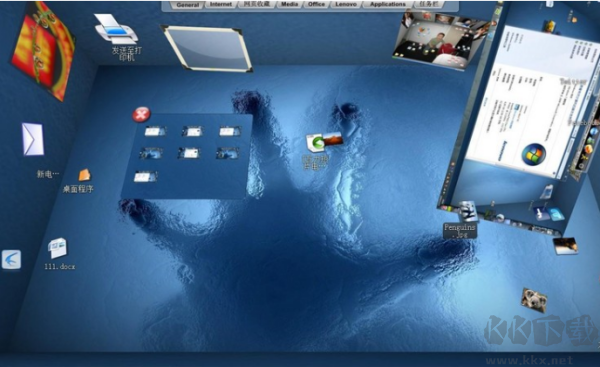Click the empty picture frame on back wall
Image resolution: width=600 pixels, height=367 pixels.
(207, 48)
